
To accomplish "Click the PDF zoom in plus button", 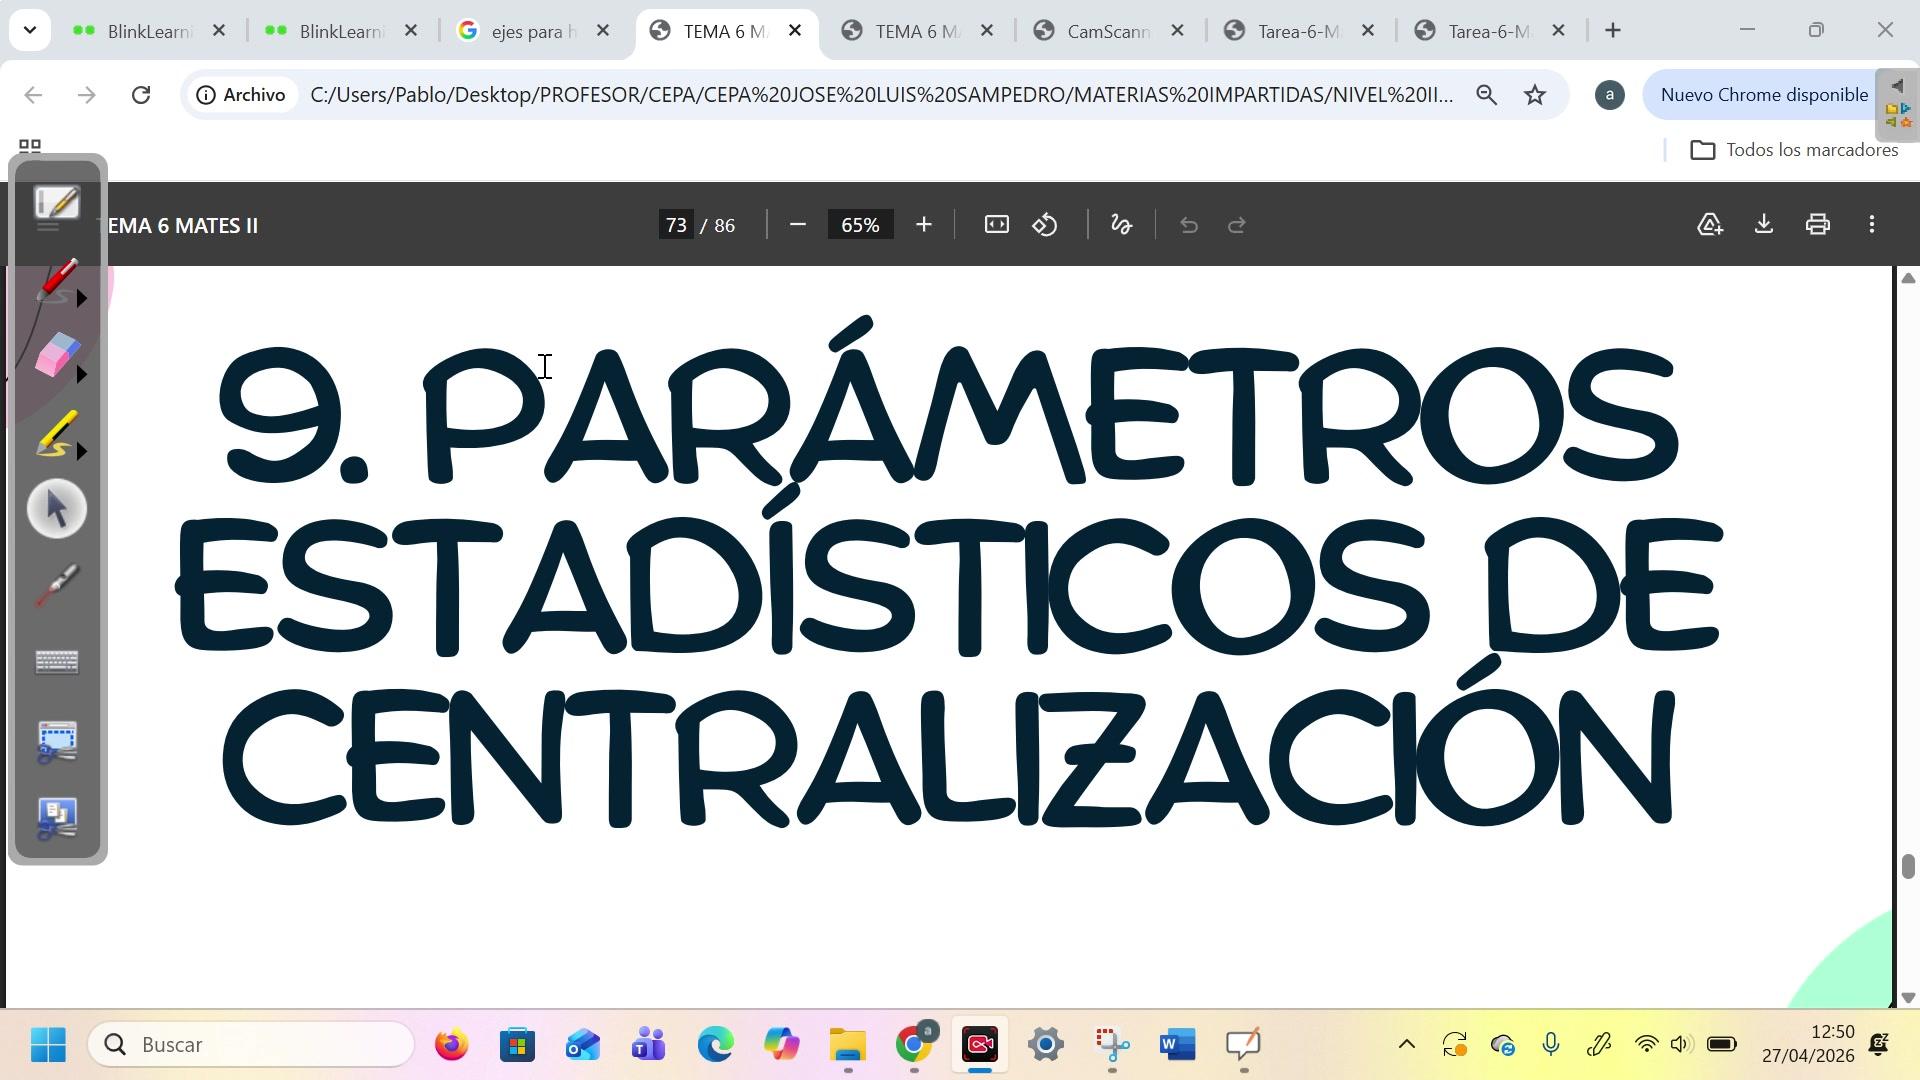I will click(924, 225).
